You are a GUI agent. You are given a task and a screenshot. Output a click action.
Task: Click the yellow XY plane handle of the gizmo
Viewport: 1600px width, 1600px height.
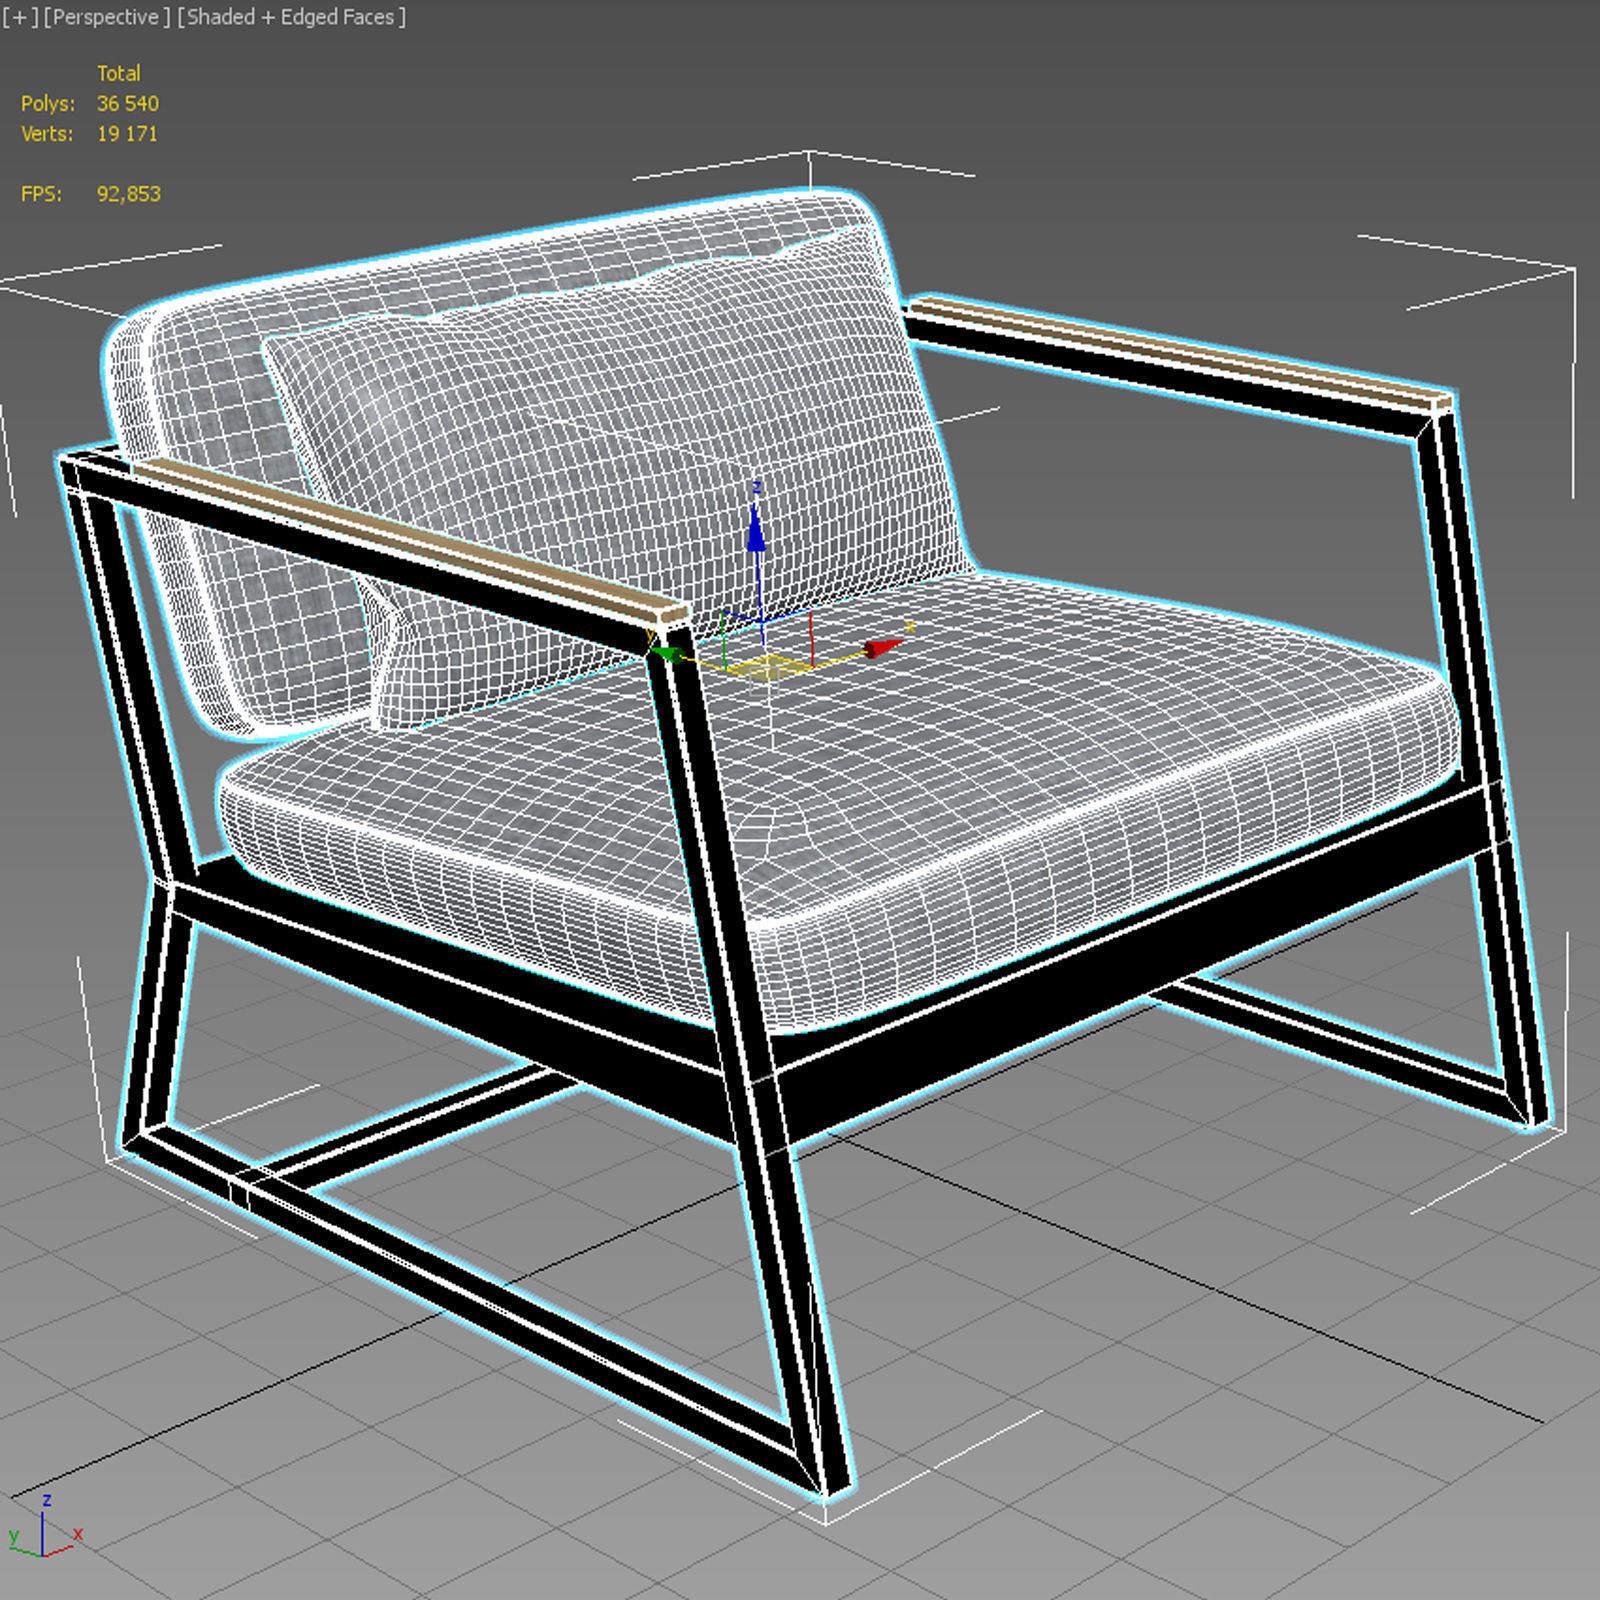point(767,668)
